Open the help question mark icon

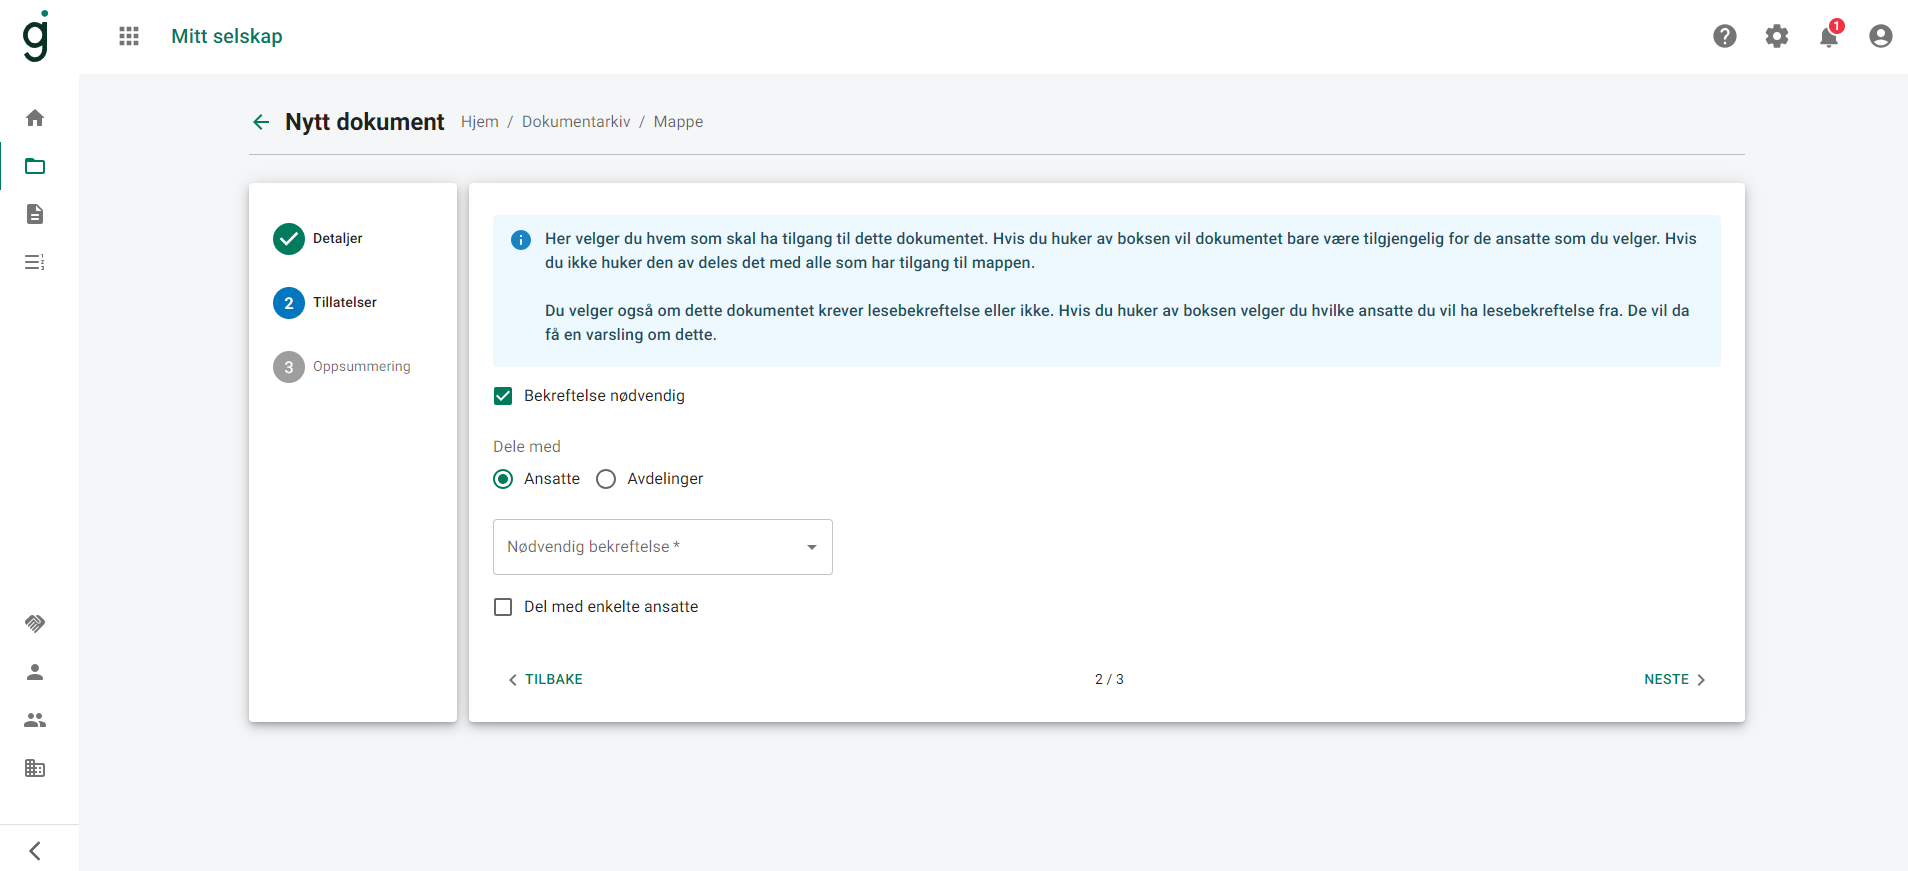tap(1725, 36)
